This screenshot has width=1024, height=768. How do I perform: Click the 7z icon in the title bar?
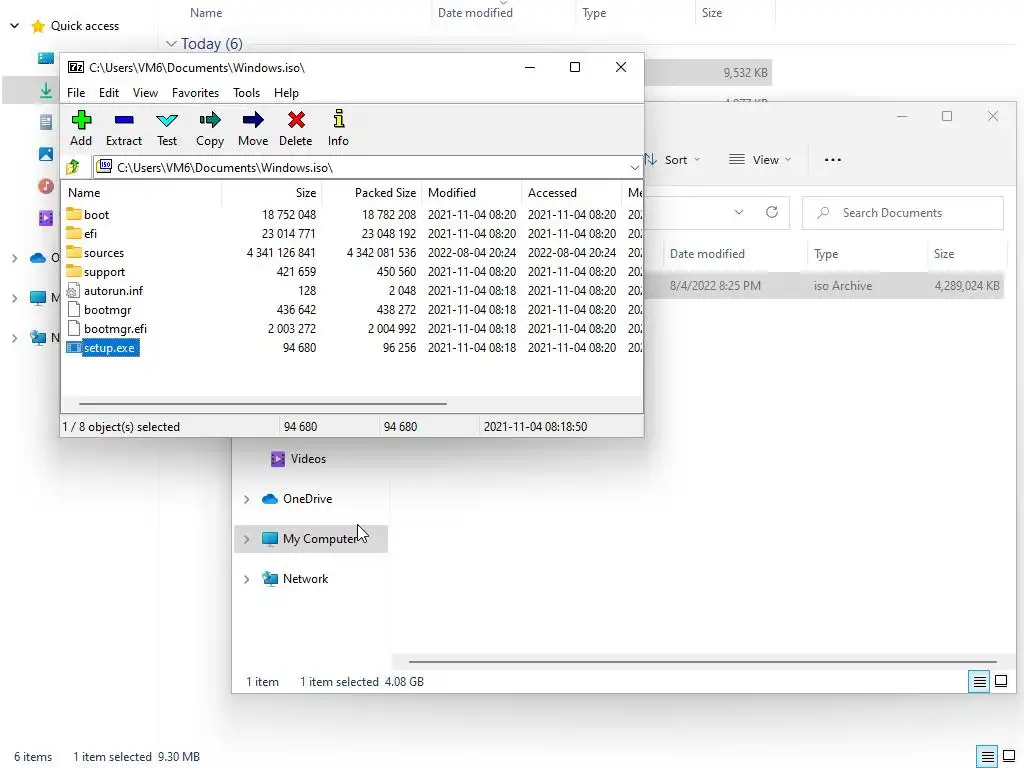[76, 67]
